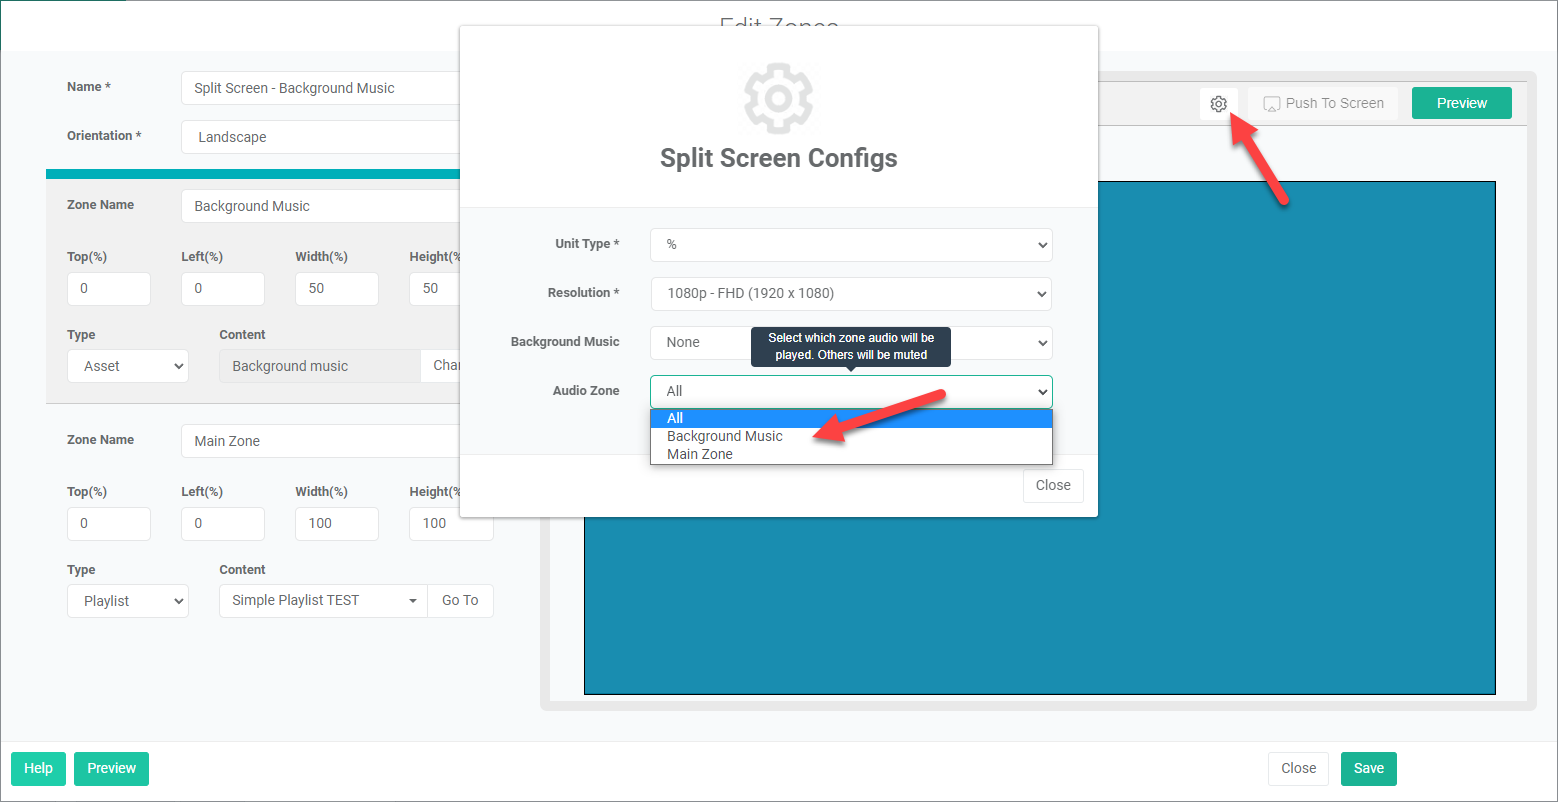Open the Resolution dropdown
This screenshot has height=802, width=1558.
click(x=851, y=293)
